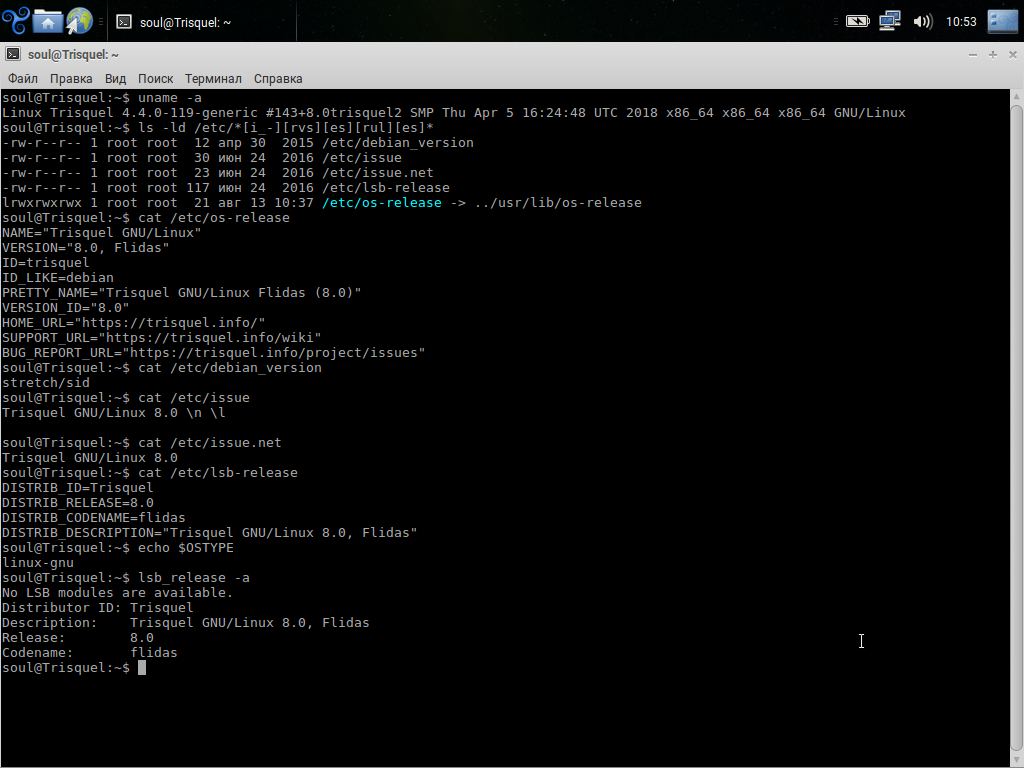Click the '/etc/issue.net' listing row
The height and width of the screenshot is (768, 1024).
coord(217,173)
